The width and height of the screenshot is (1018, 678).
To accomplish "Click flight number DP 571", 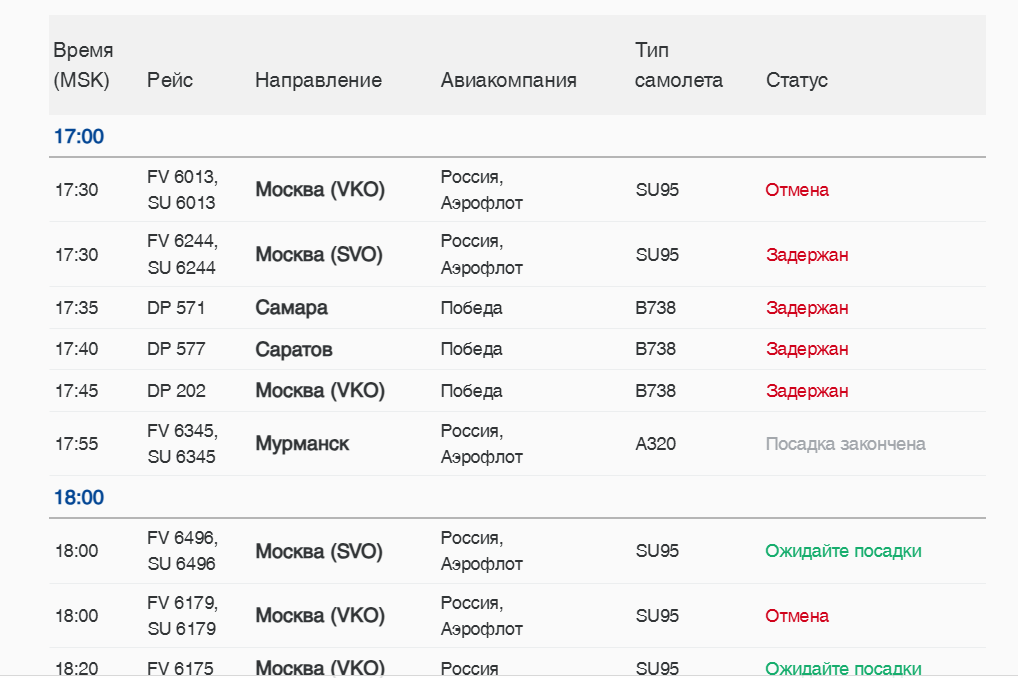I will coord(176,308).
